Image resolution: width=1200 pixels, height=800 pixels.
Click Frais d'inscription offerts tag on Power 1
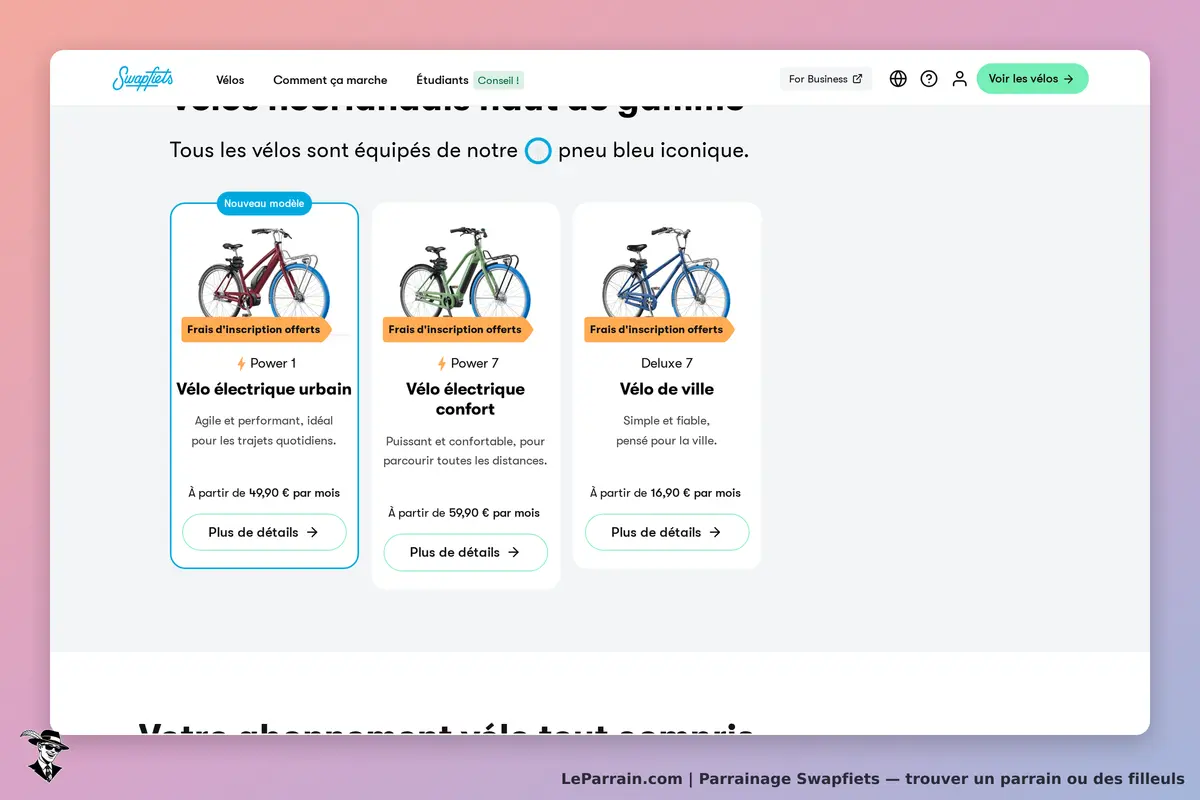pyautogui.click(x=256, y=329)
